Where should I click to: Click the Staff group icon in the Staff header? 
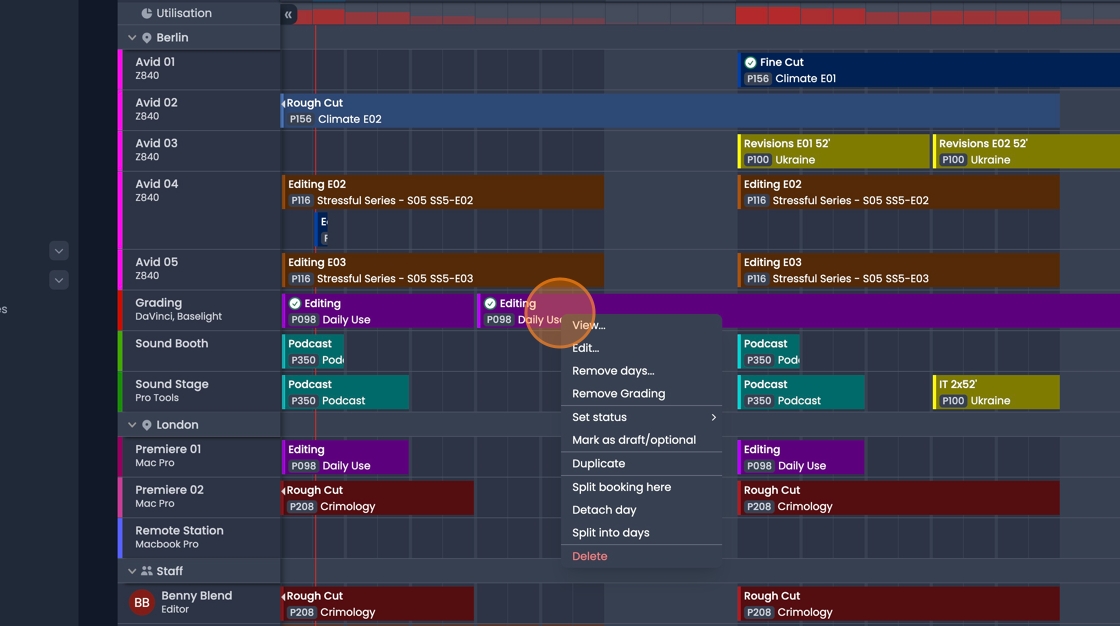coord(147,571)
